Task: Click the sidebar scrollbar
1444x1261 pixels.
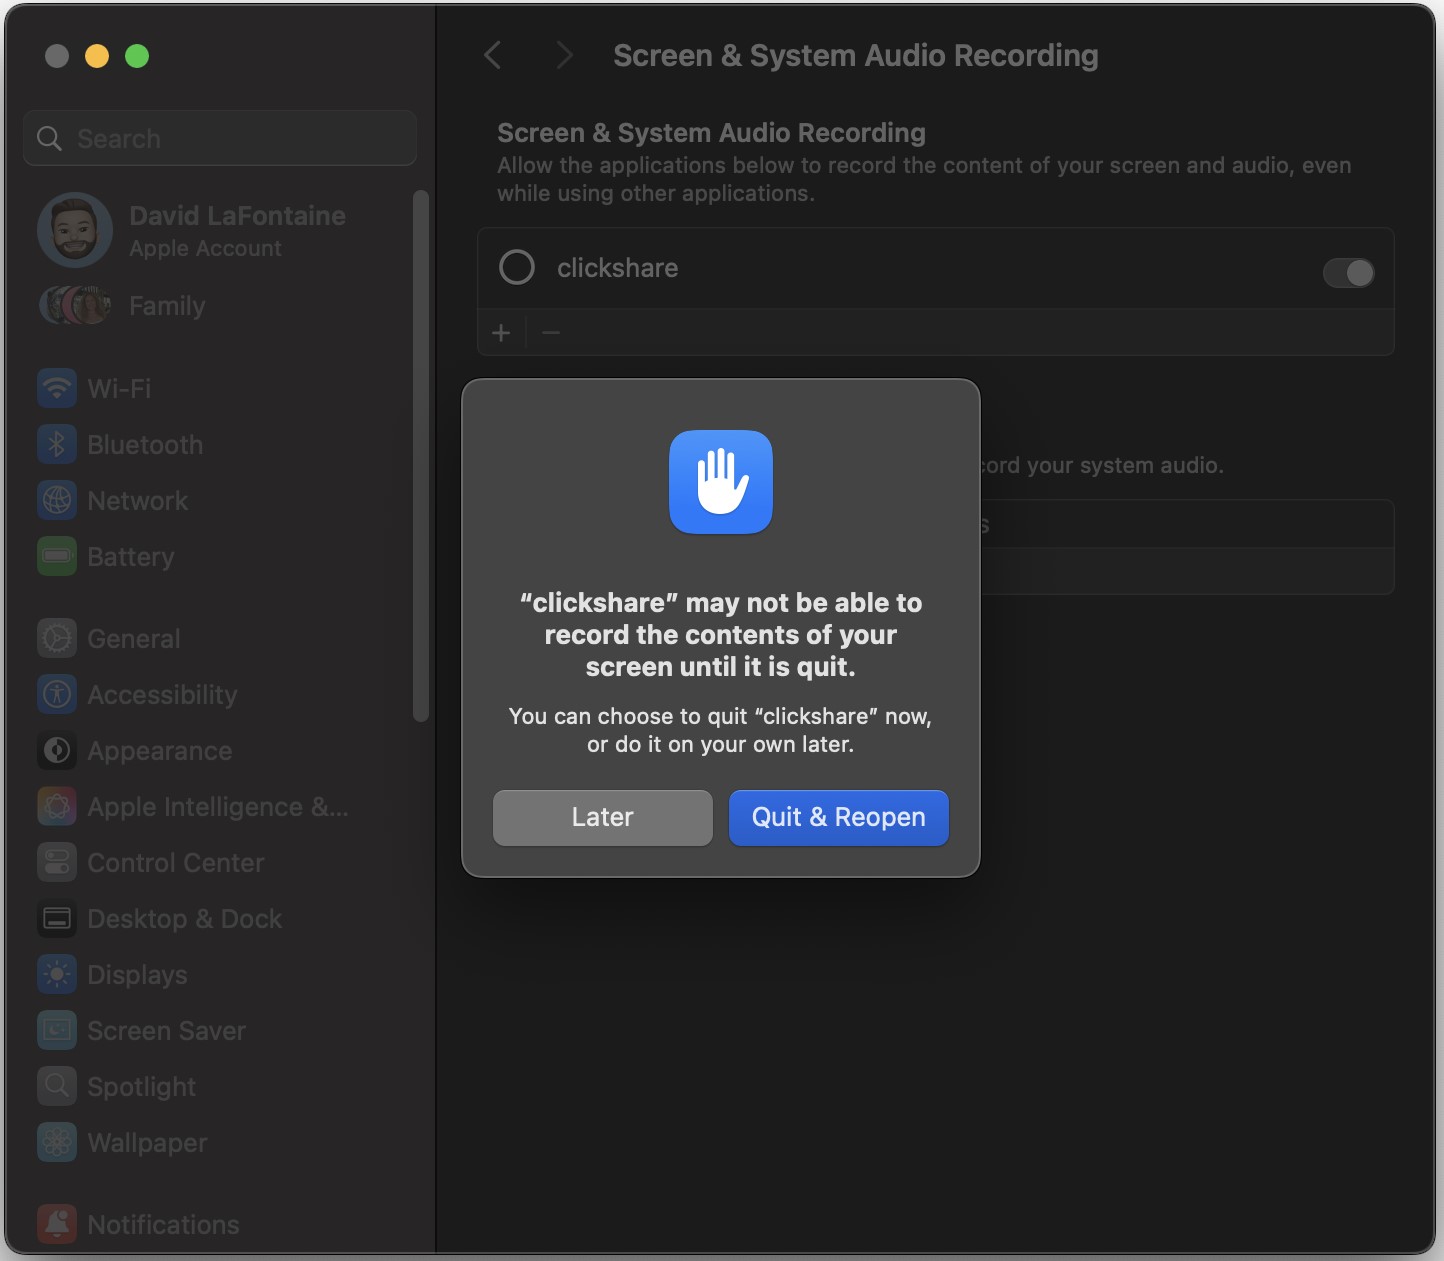Action: 421,455
